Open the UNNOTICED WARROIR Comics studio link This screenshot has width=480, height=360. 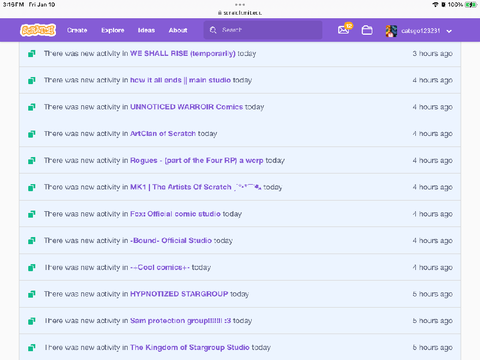point(186,107)
